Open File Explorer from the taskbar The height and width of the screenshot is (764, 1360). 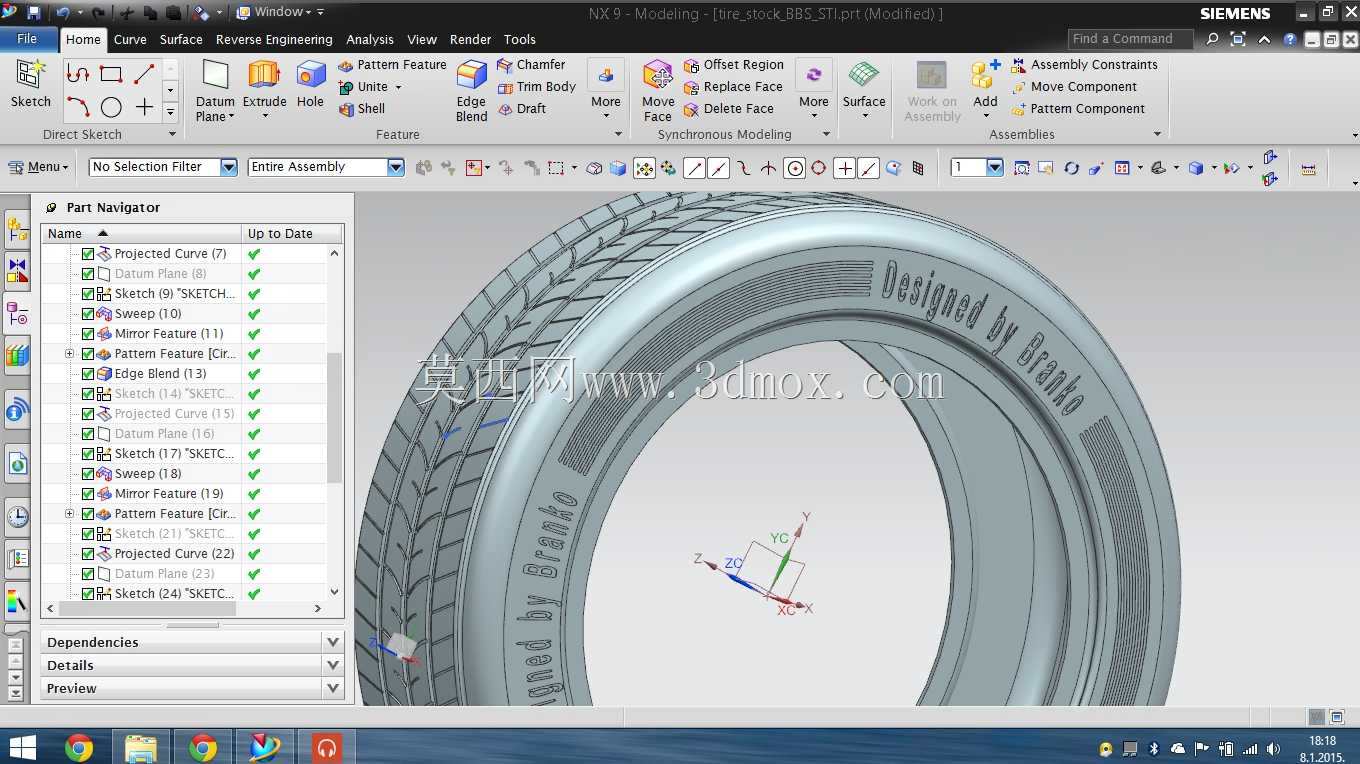click(x=141, y=747)
